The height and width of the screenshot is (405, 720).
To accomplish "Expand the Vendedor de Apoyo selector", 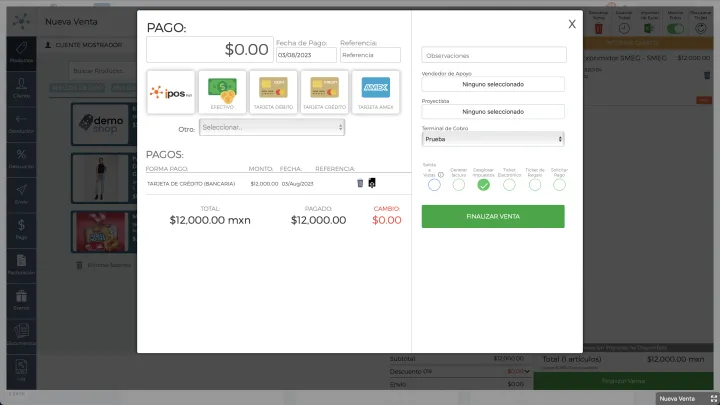I will pos(493,84).
